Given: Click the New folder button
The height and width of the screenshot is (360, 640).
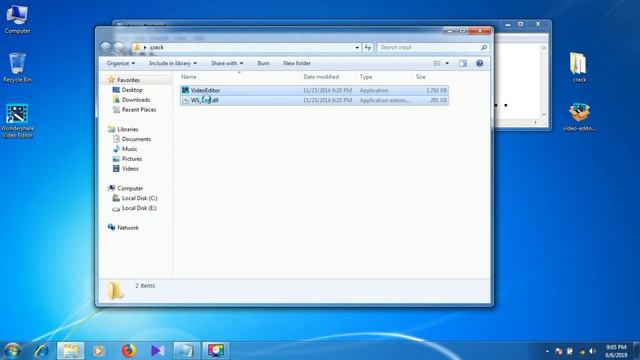Looking at the screenshot, I should pos(297,63).
